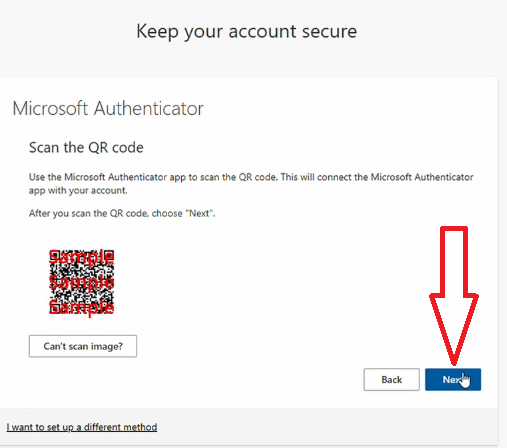
Task: Click the top-right QR finder square
Action: click(109, 255)
